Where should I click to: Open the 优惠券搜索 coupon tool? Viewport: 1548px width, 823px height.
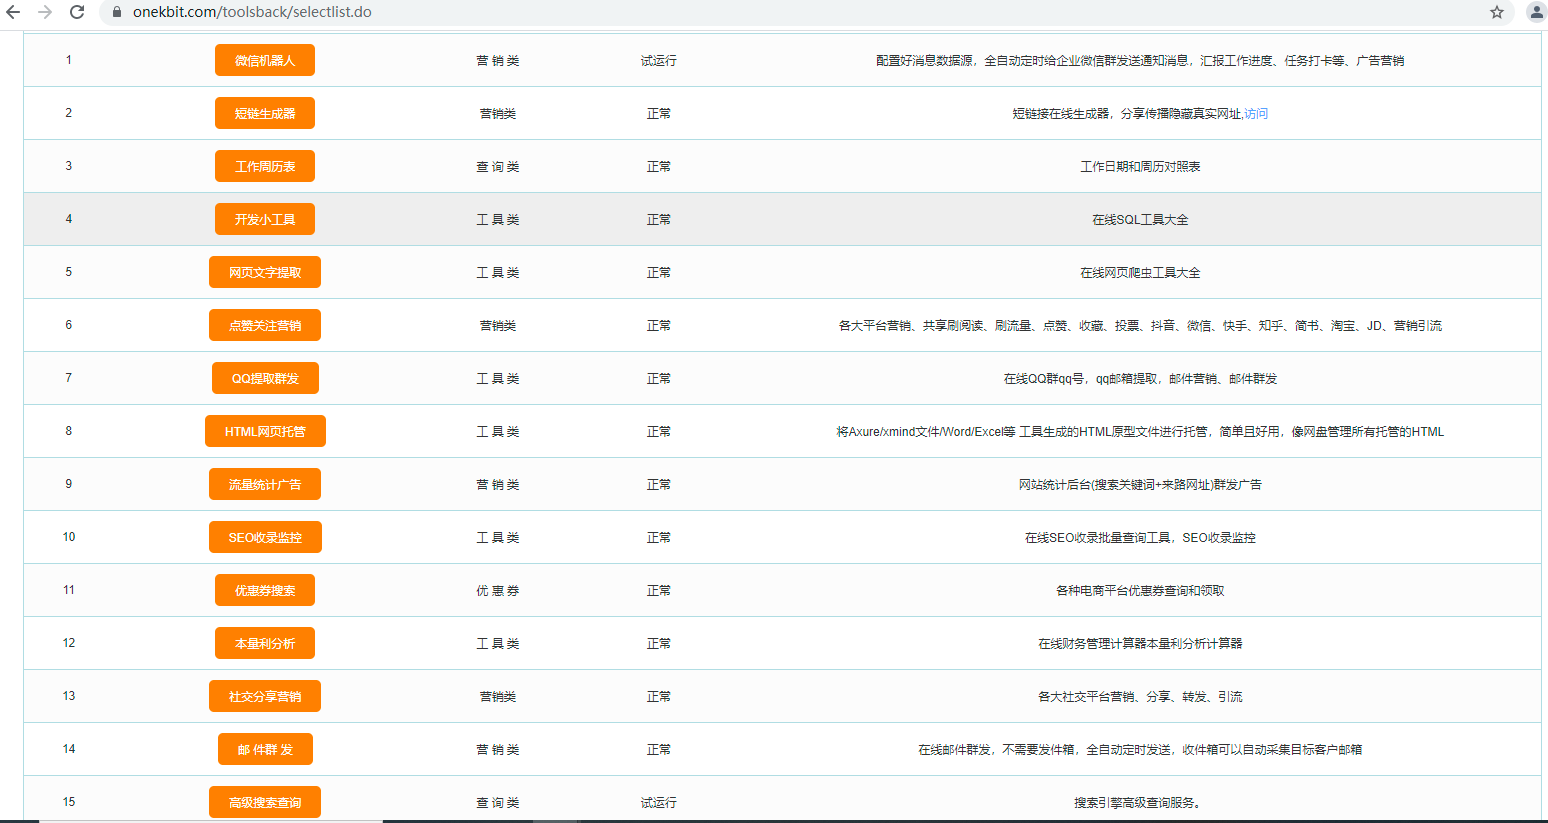click(x=265, y=589)
